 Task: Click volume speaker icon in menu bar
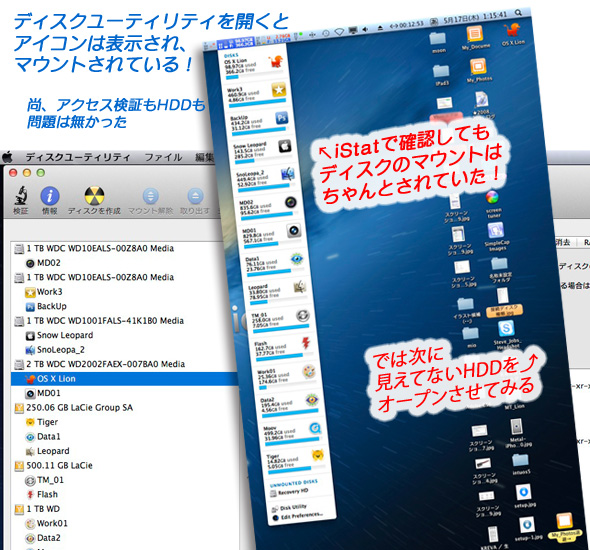click(365, 29)
